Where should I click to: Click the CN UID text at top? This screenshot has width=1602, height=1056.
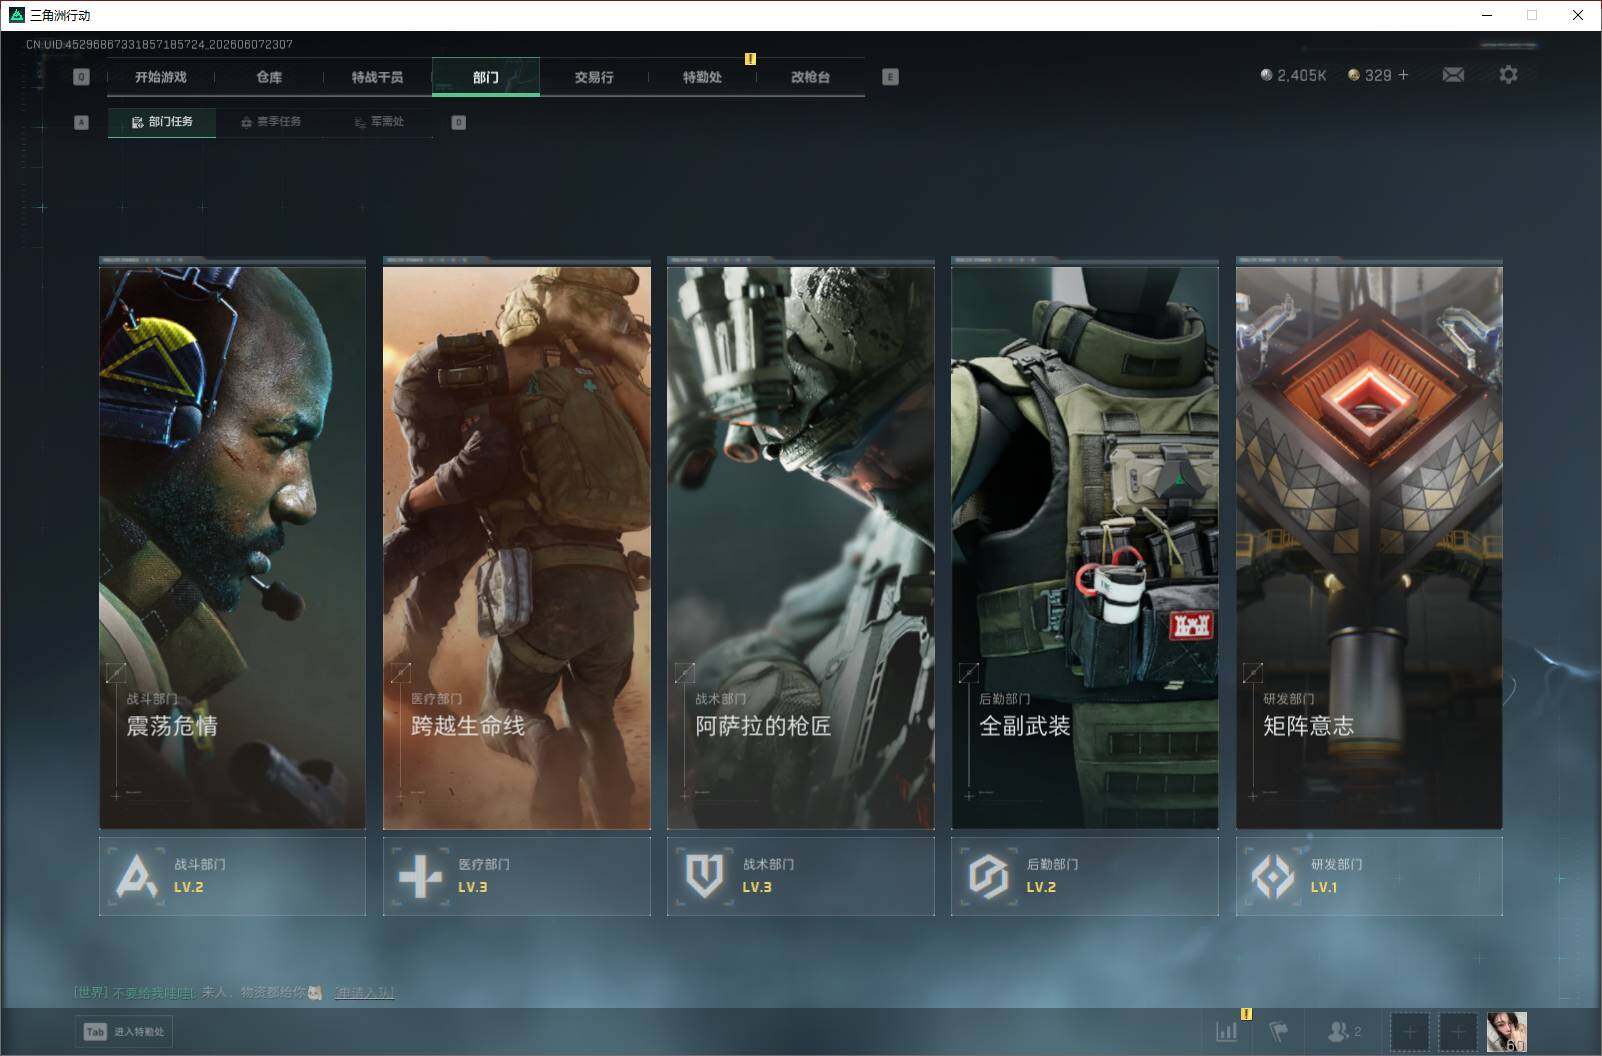(x=159, y=44)
